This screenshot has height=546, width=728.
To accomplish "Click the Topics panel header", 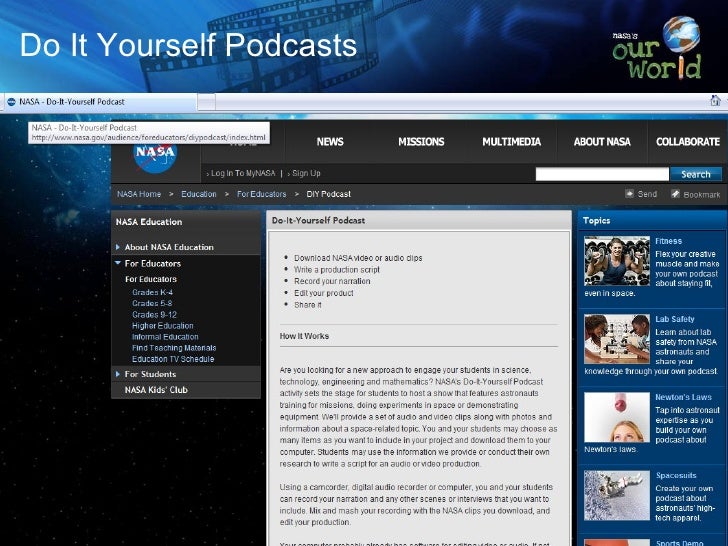I will [x=651, y=221].
